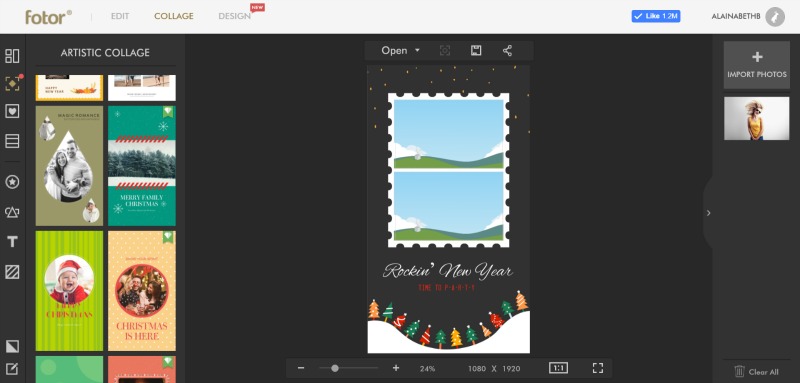Click the save floppy disk icon
The height and width of the screenshot is (383, 800).
click(476, 50)
